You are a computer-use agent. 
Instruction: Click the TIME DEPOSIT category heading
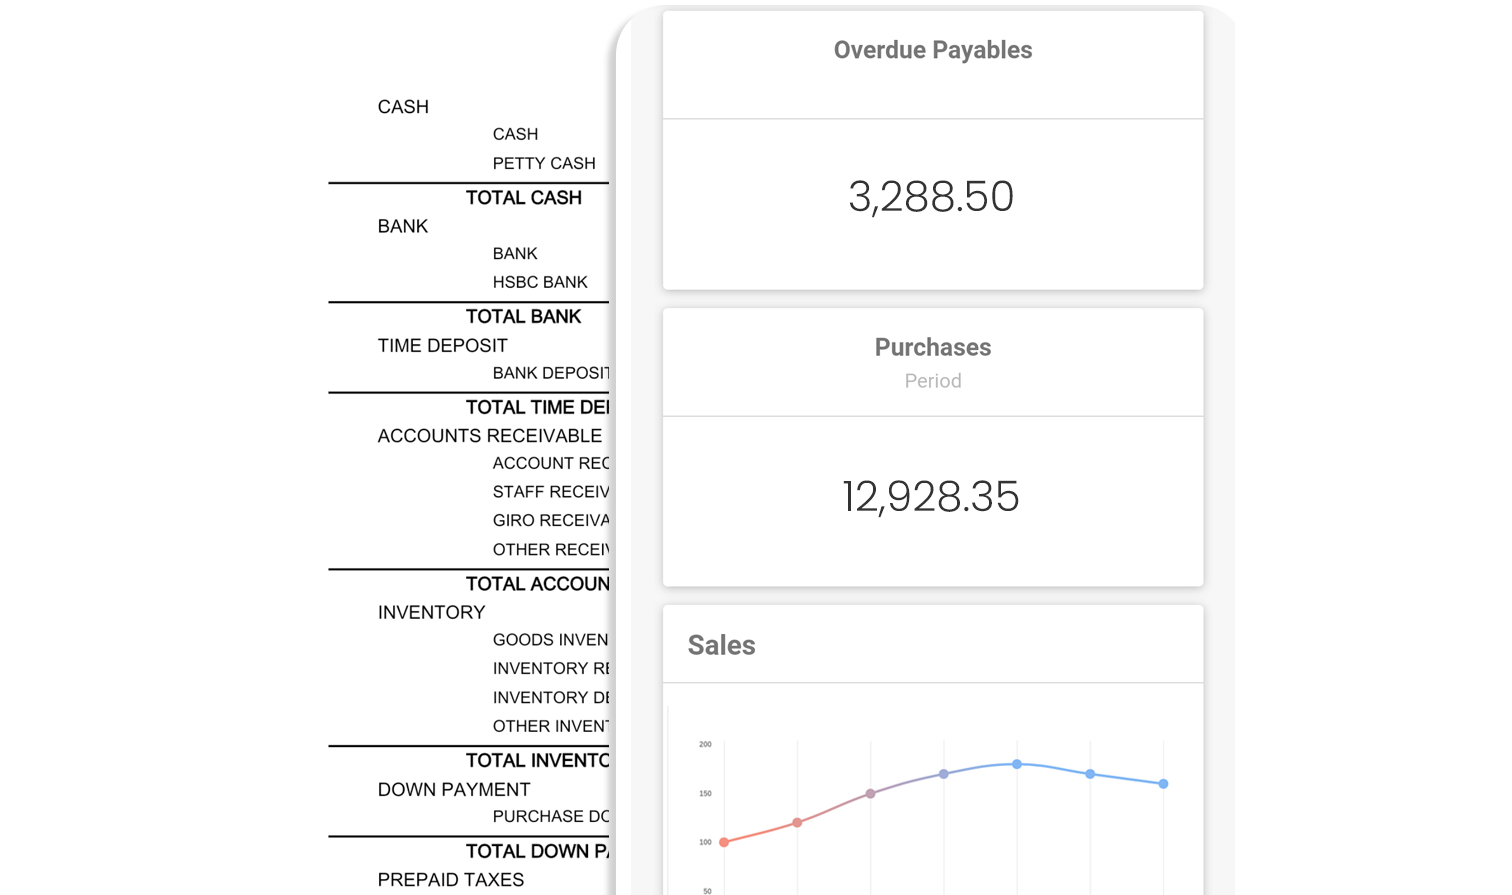click(x=442, y=346)
